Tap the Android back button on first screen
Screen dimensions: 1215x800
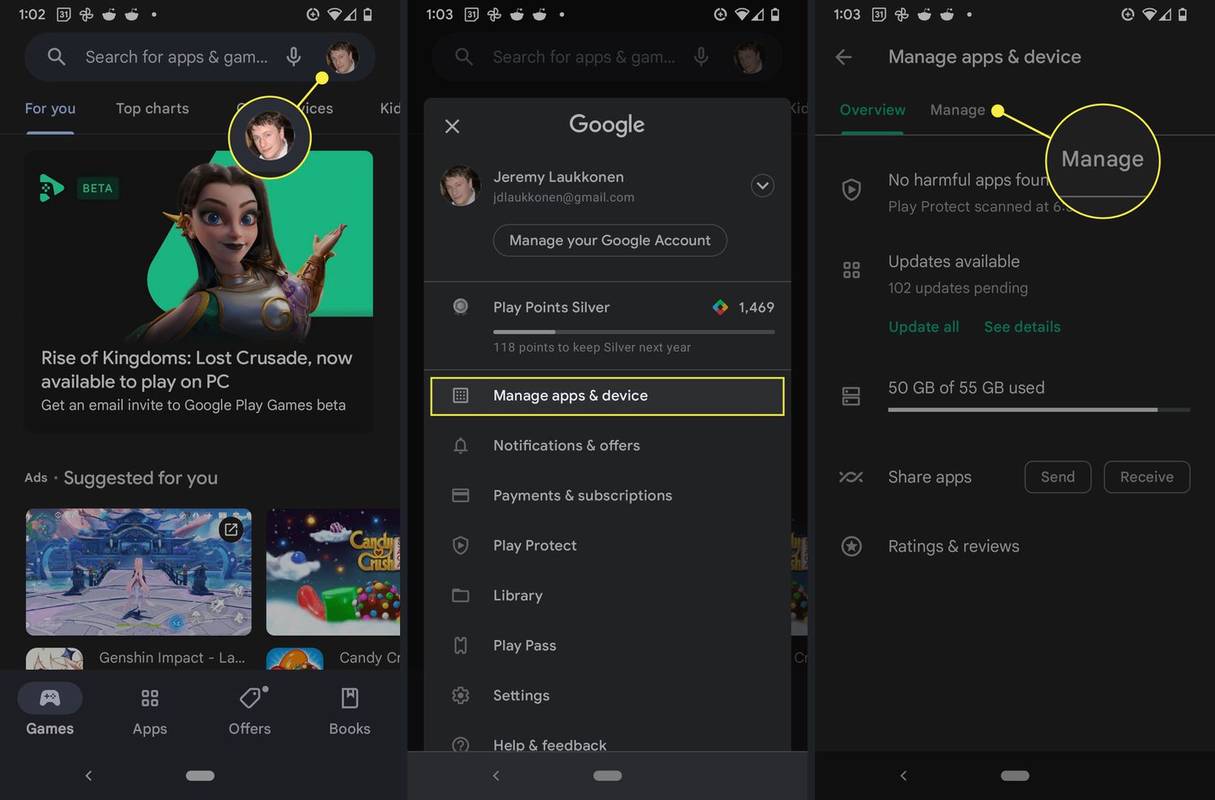click(88, 775)
